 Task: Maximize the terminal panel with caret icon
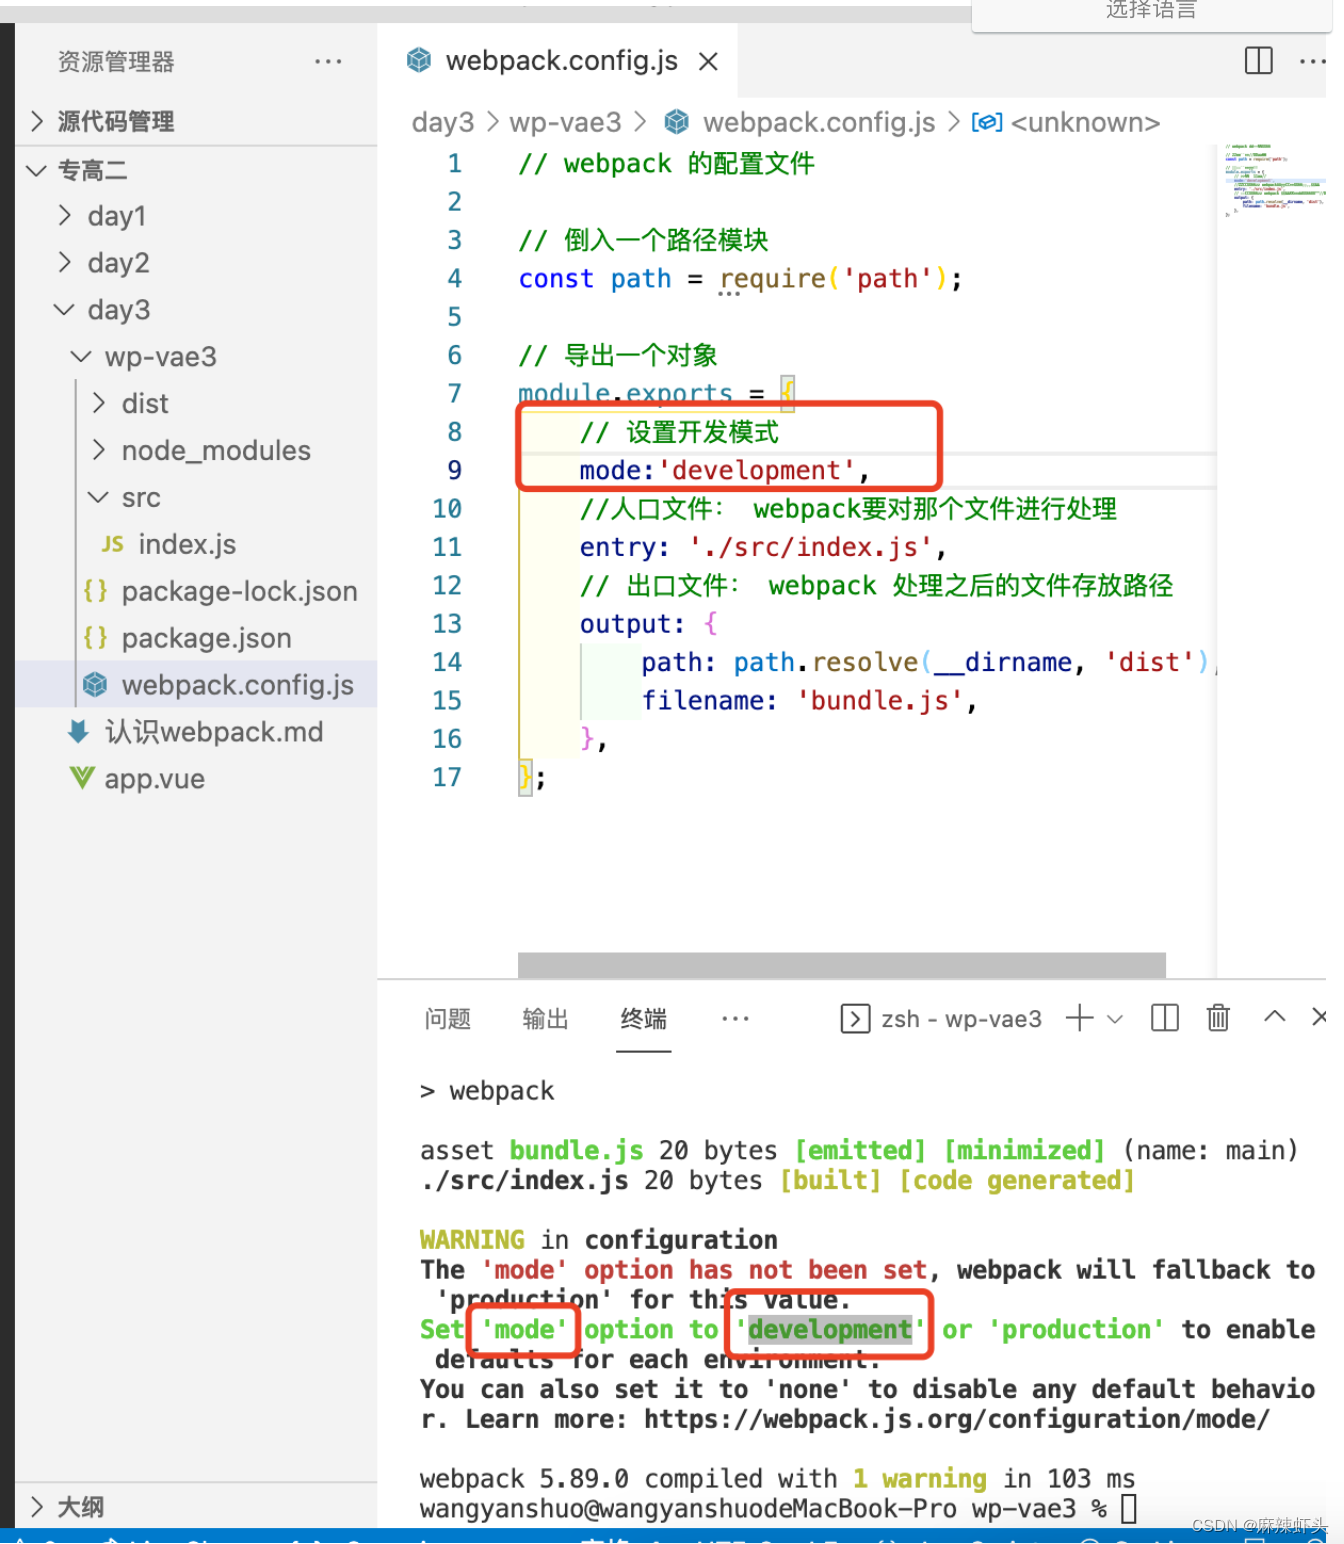pyautogui.click(x=1274, y=1016)
